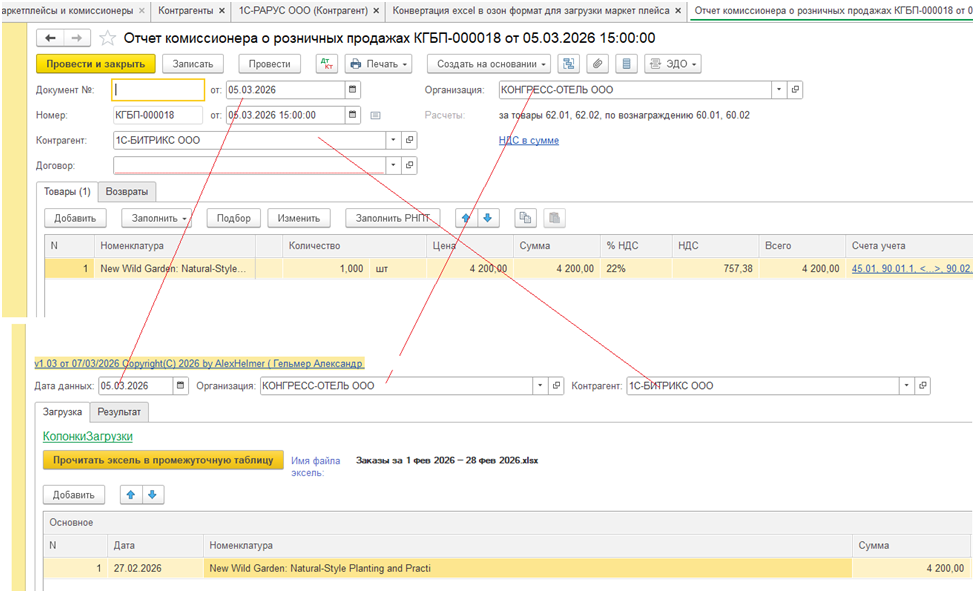The height and width of the screenshot is (593, 975).
Task: Expand the ЭДО menu
Action: tap(673, 64)
